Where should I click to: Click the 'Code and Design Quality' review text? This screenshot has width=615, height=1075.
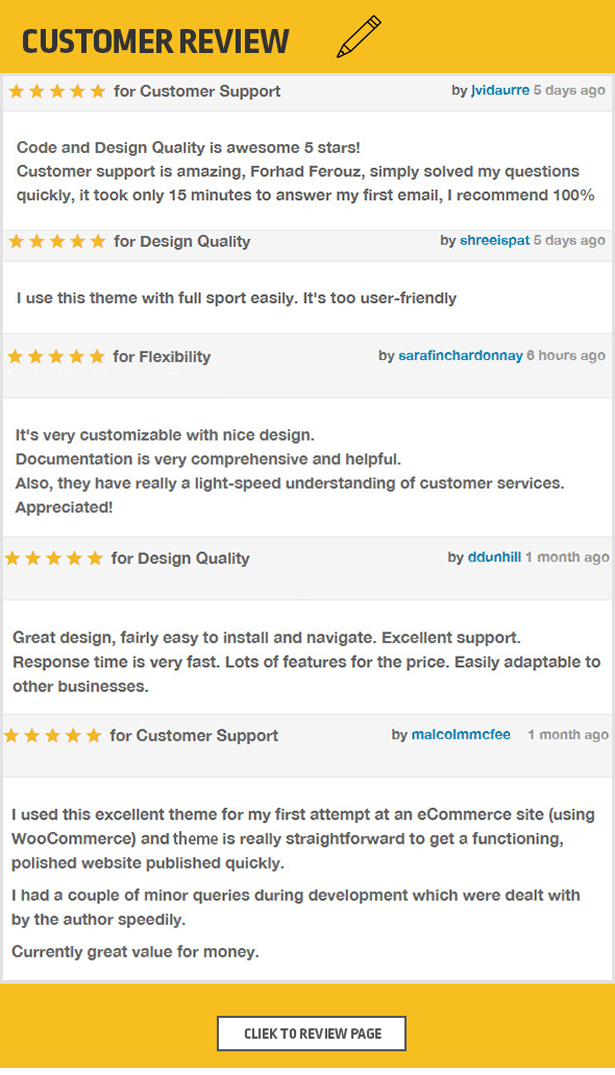[306, 171]
